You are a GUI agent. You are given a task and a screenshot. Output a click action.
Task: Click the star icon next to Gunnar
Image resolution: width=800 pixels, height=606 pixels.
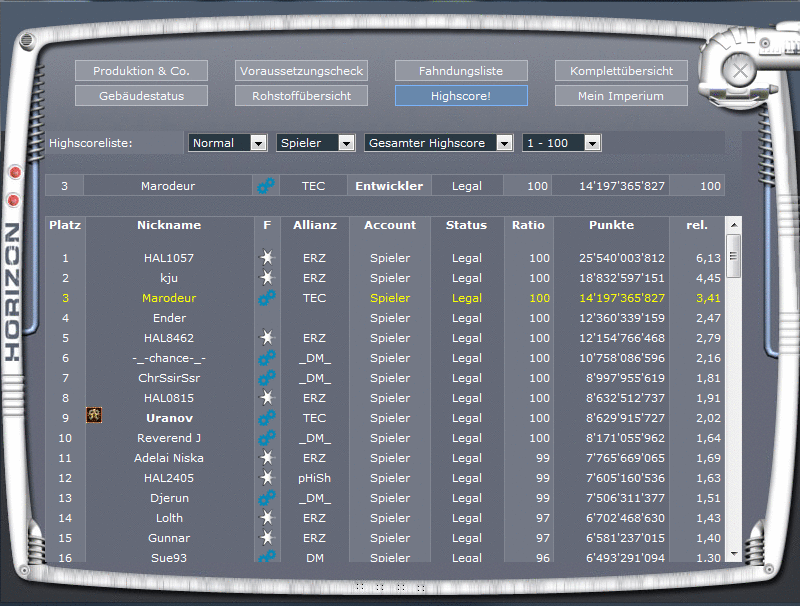click(266, 538)
